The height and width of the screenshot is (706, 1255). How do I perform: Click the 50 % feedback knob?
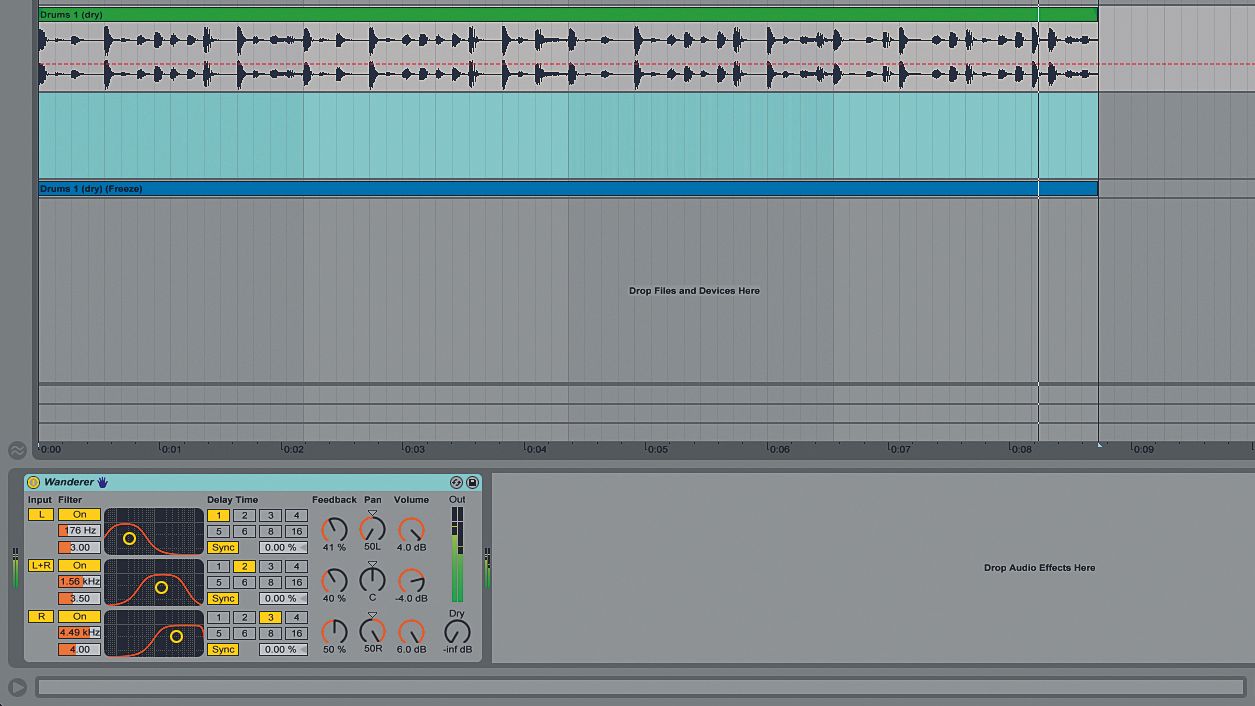click(334, 631)
